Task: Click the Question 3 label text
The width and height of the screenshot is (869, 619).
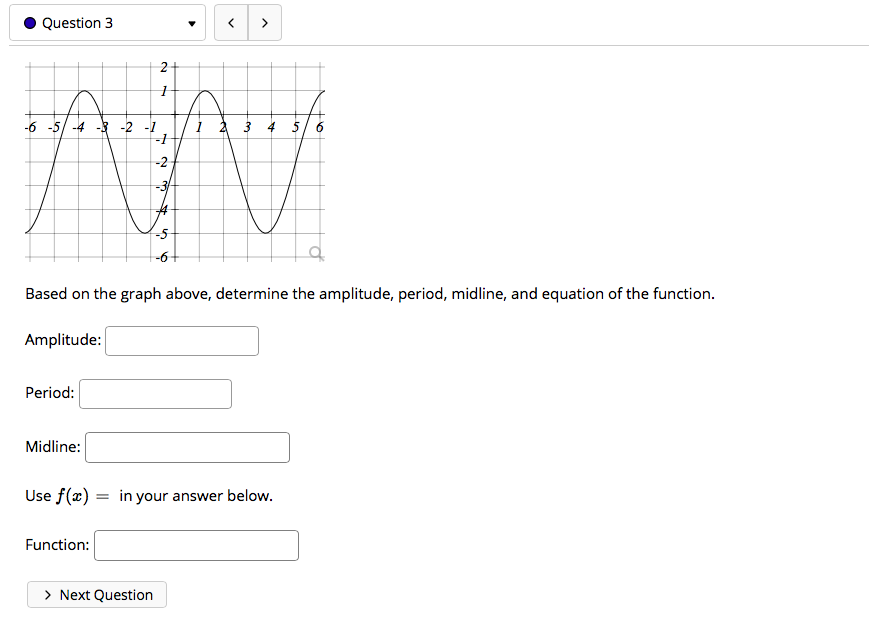Action: click(x=70, y=22)
